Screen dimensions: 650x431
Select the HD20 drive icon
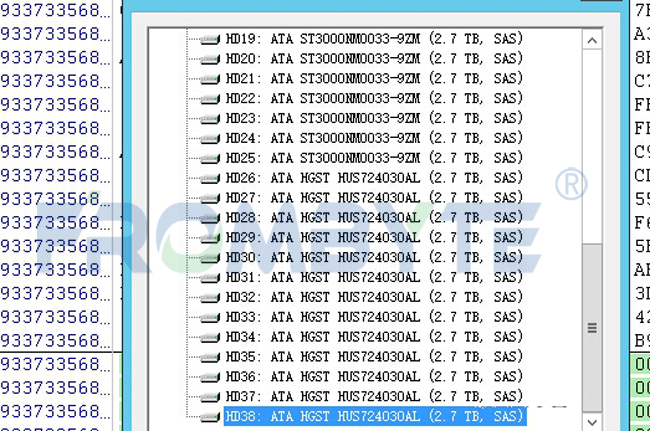click(210, 59)
